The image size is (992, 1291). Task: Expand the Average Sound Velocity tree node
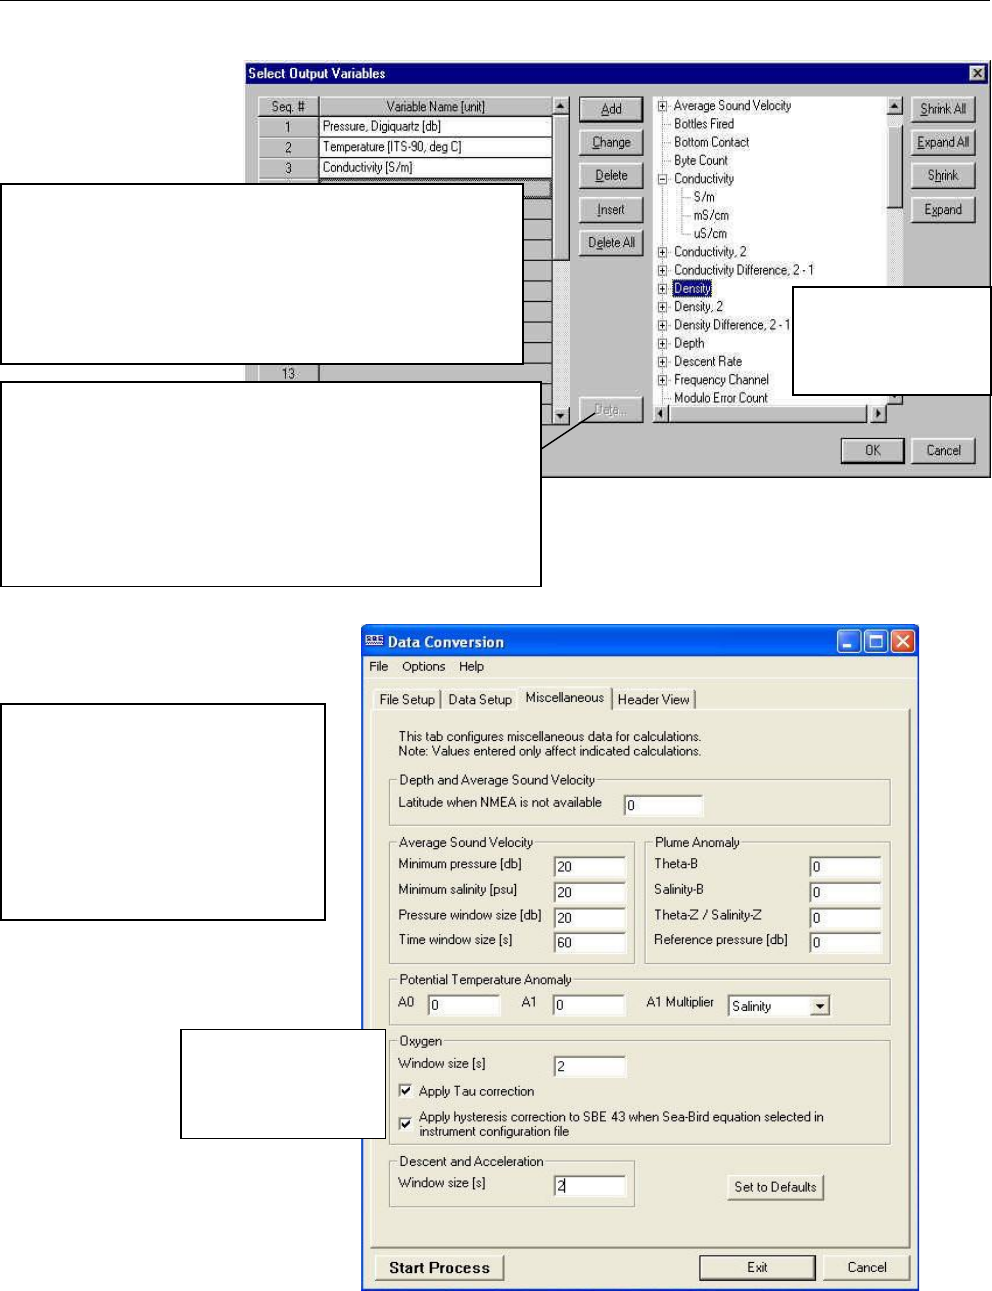[x=662, y=106]
